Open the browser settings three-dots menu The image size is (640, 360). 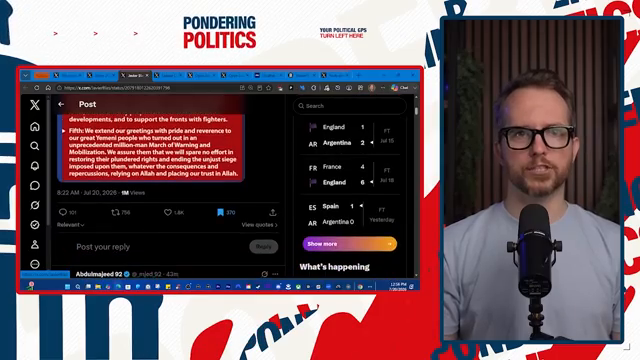click(383, 88)
